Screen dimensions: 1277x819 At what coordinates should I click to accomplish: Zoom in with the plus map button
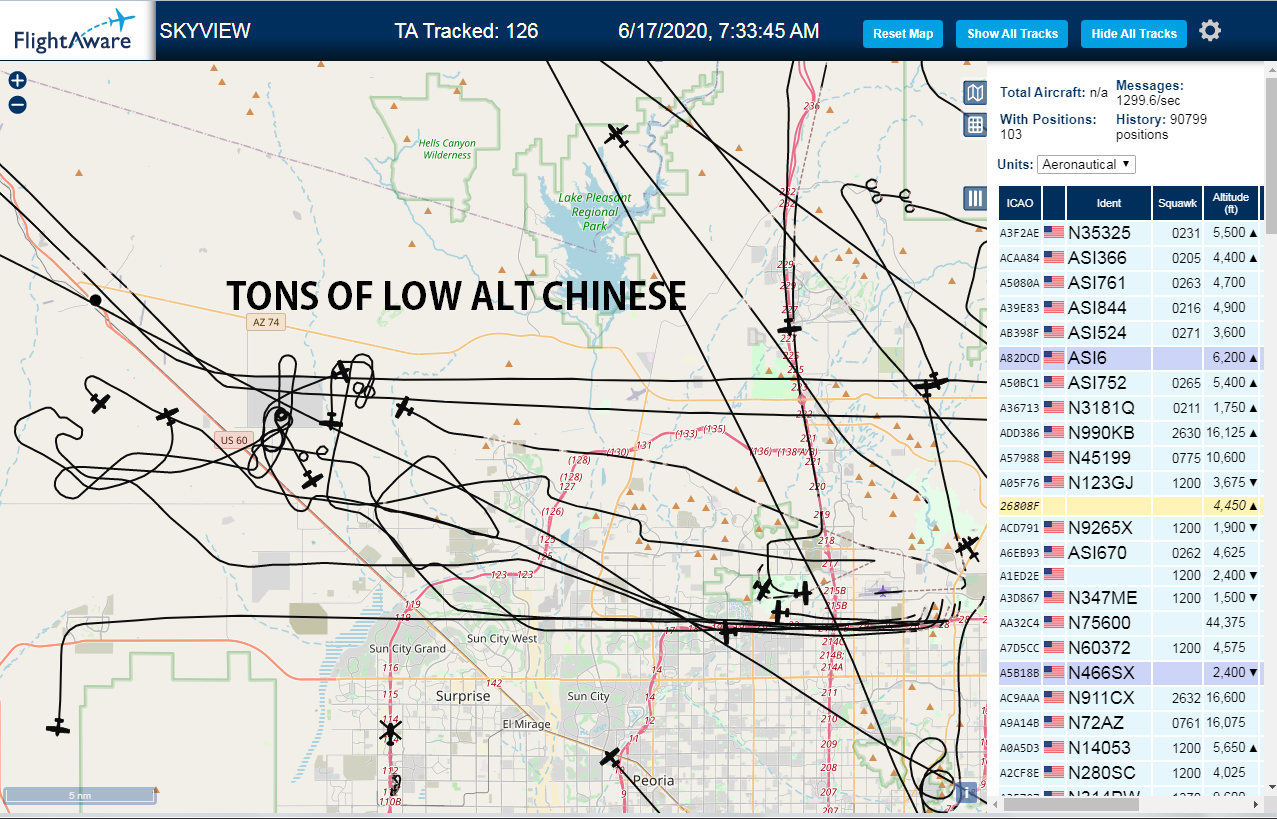pyautogui.click(x=17, y=81)
